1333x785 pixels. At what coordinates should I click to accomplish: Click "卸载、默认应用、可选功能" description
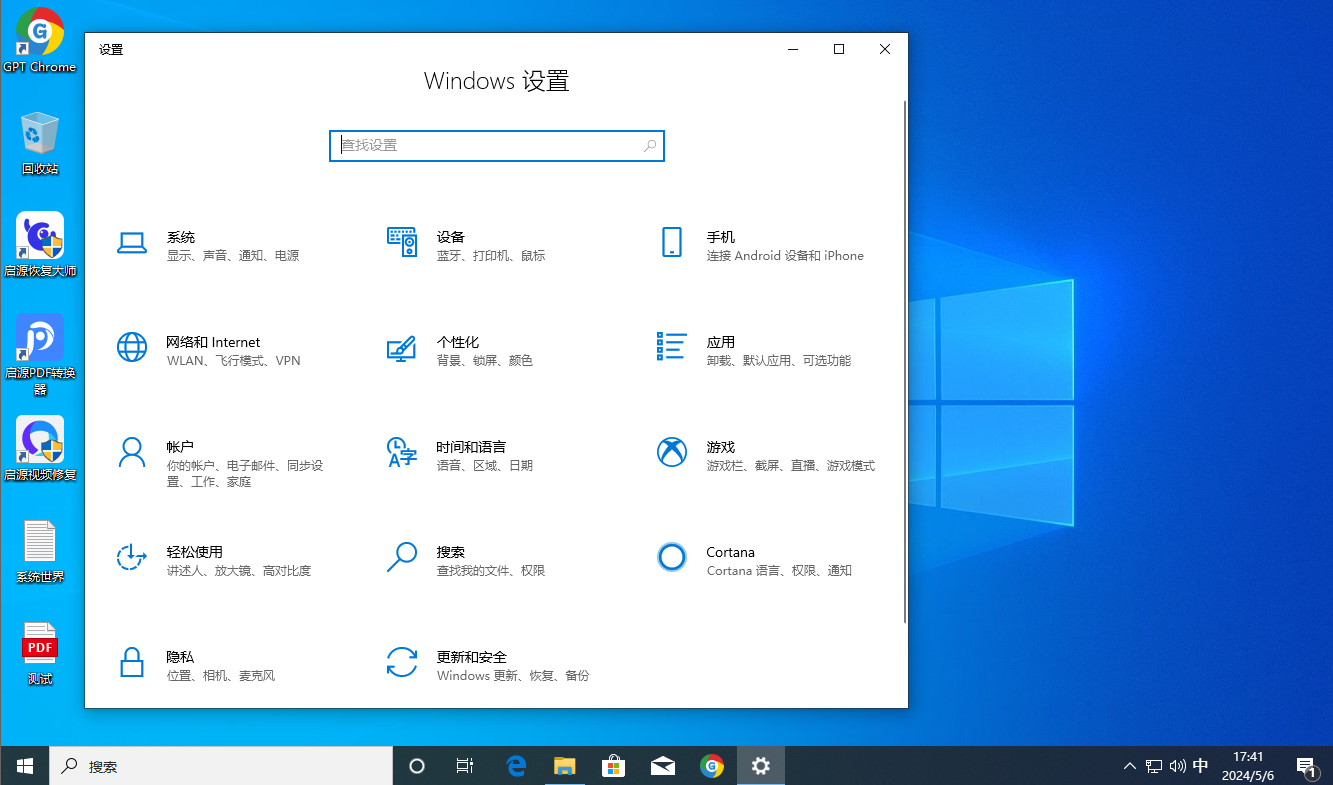779,361
